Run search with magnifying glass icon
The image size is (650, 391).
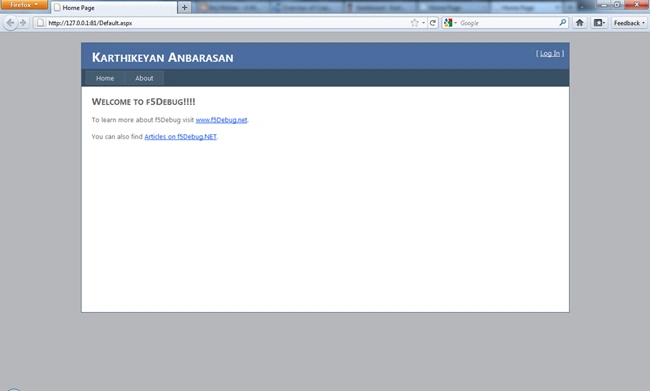click(563, 22)
